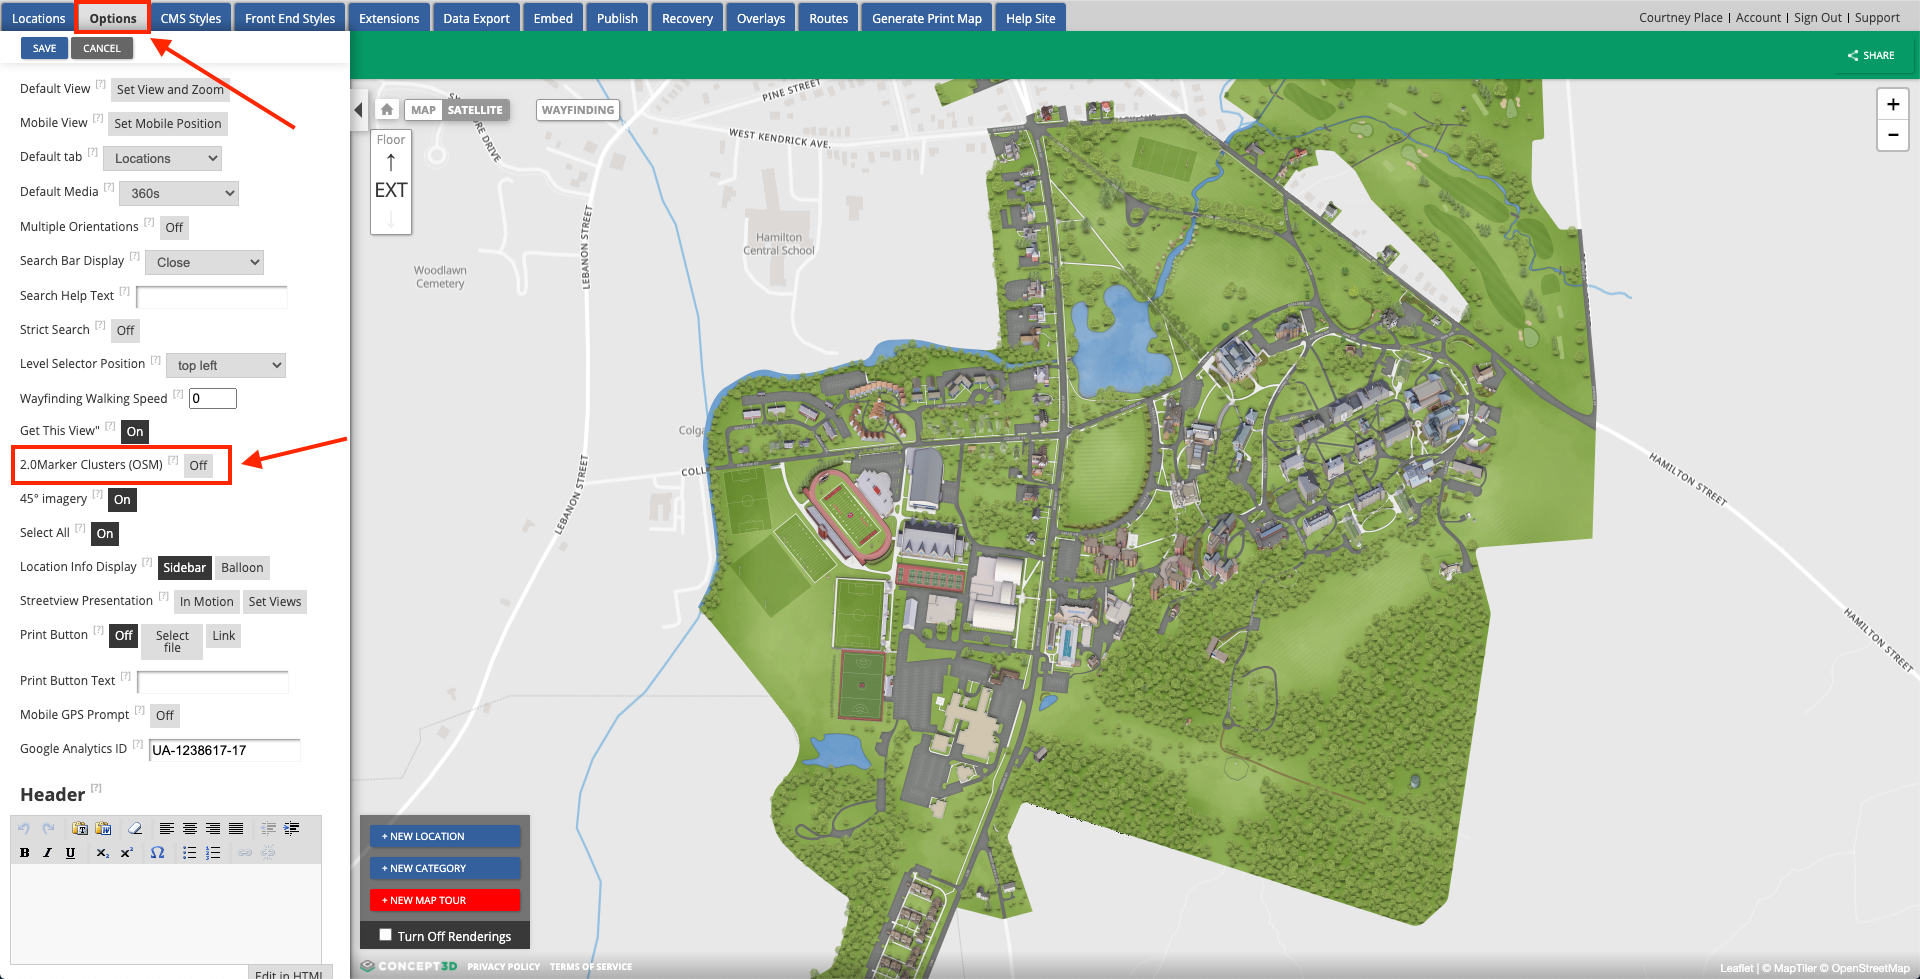Align text right in Header editor
Screen dimensions: 1920x979
pos(213,828)
